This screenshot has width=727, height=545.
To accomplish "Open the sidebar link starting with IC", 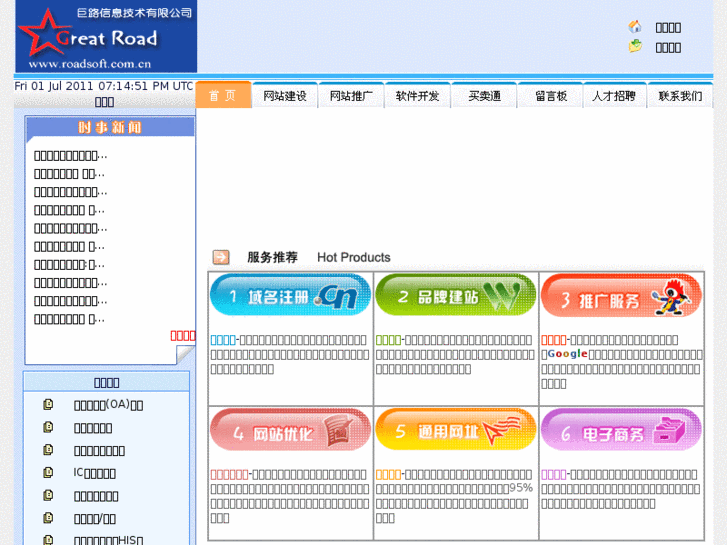I will coord(95,473).
